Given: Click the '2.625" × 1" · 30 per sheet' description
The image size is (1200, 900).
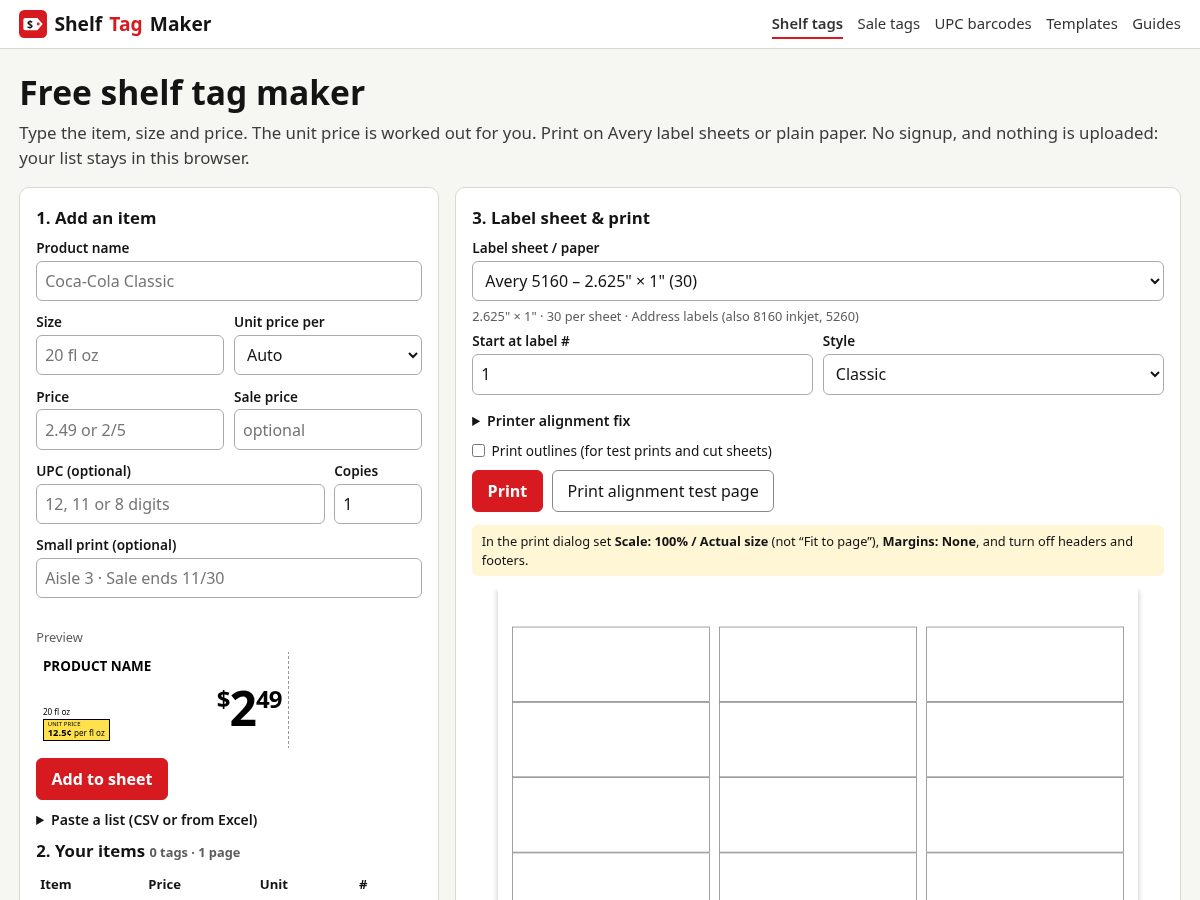Looking at the screenshot, I should pos(665,316).
